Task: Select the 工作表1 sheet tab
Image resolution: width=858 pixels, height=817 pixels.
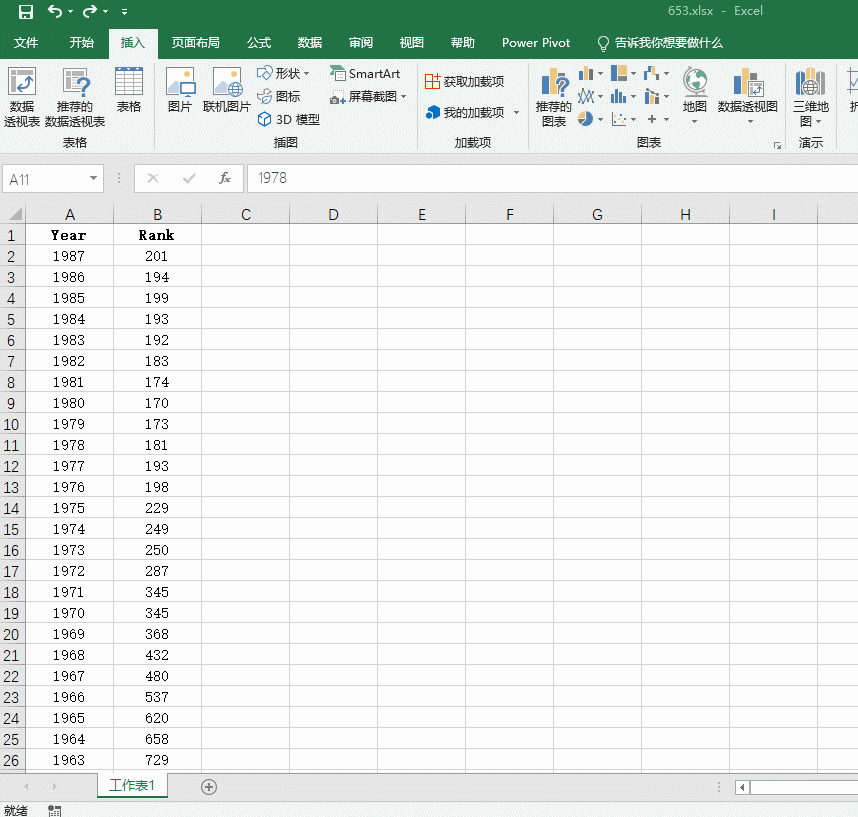Action: [132, 787]
